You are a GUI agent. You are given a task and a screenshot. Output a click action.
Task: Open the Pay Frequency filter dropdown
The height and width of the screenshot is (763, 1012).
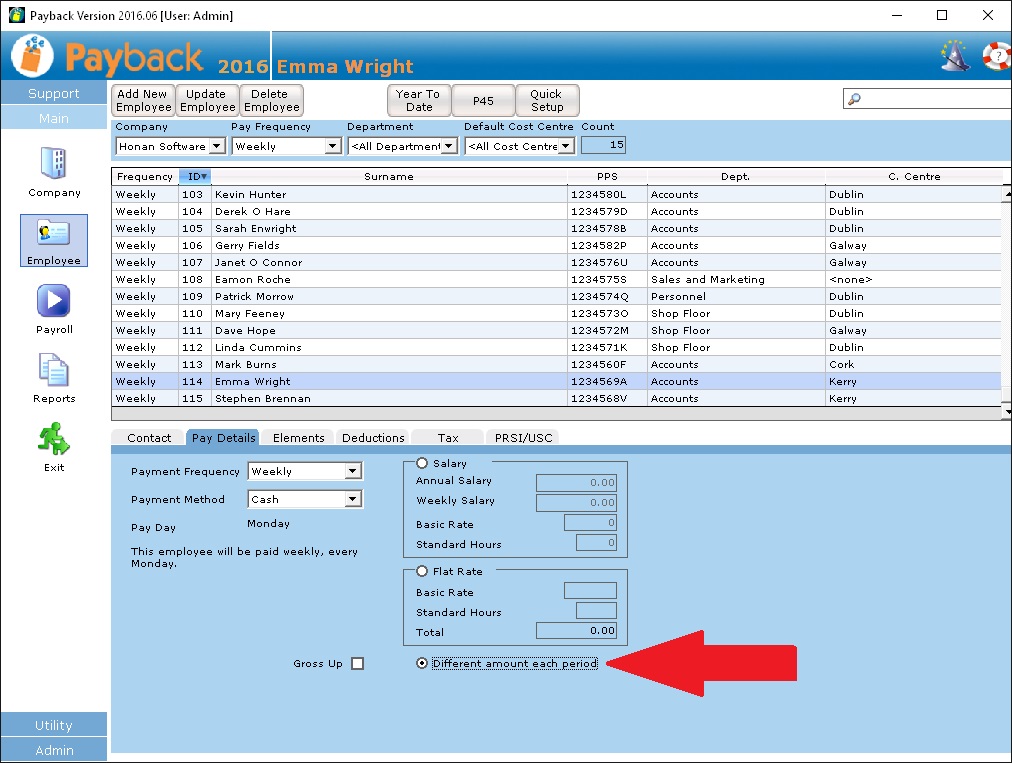pyautogui.click(x=333, y=146)
